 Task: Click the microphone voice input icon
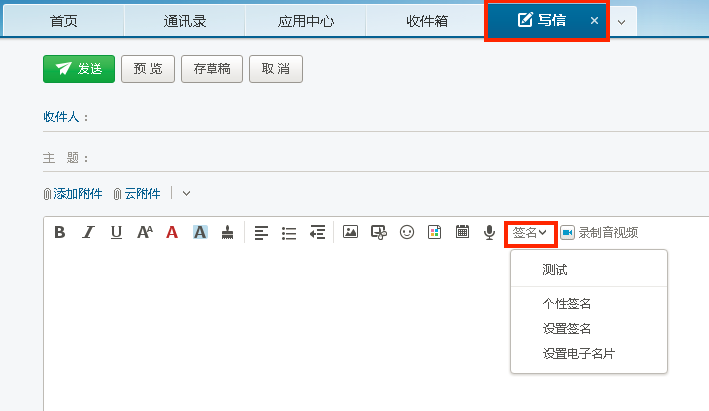point(489,232)
